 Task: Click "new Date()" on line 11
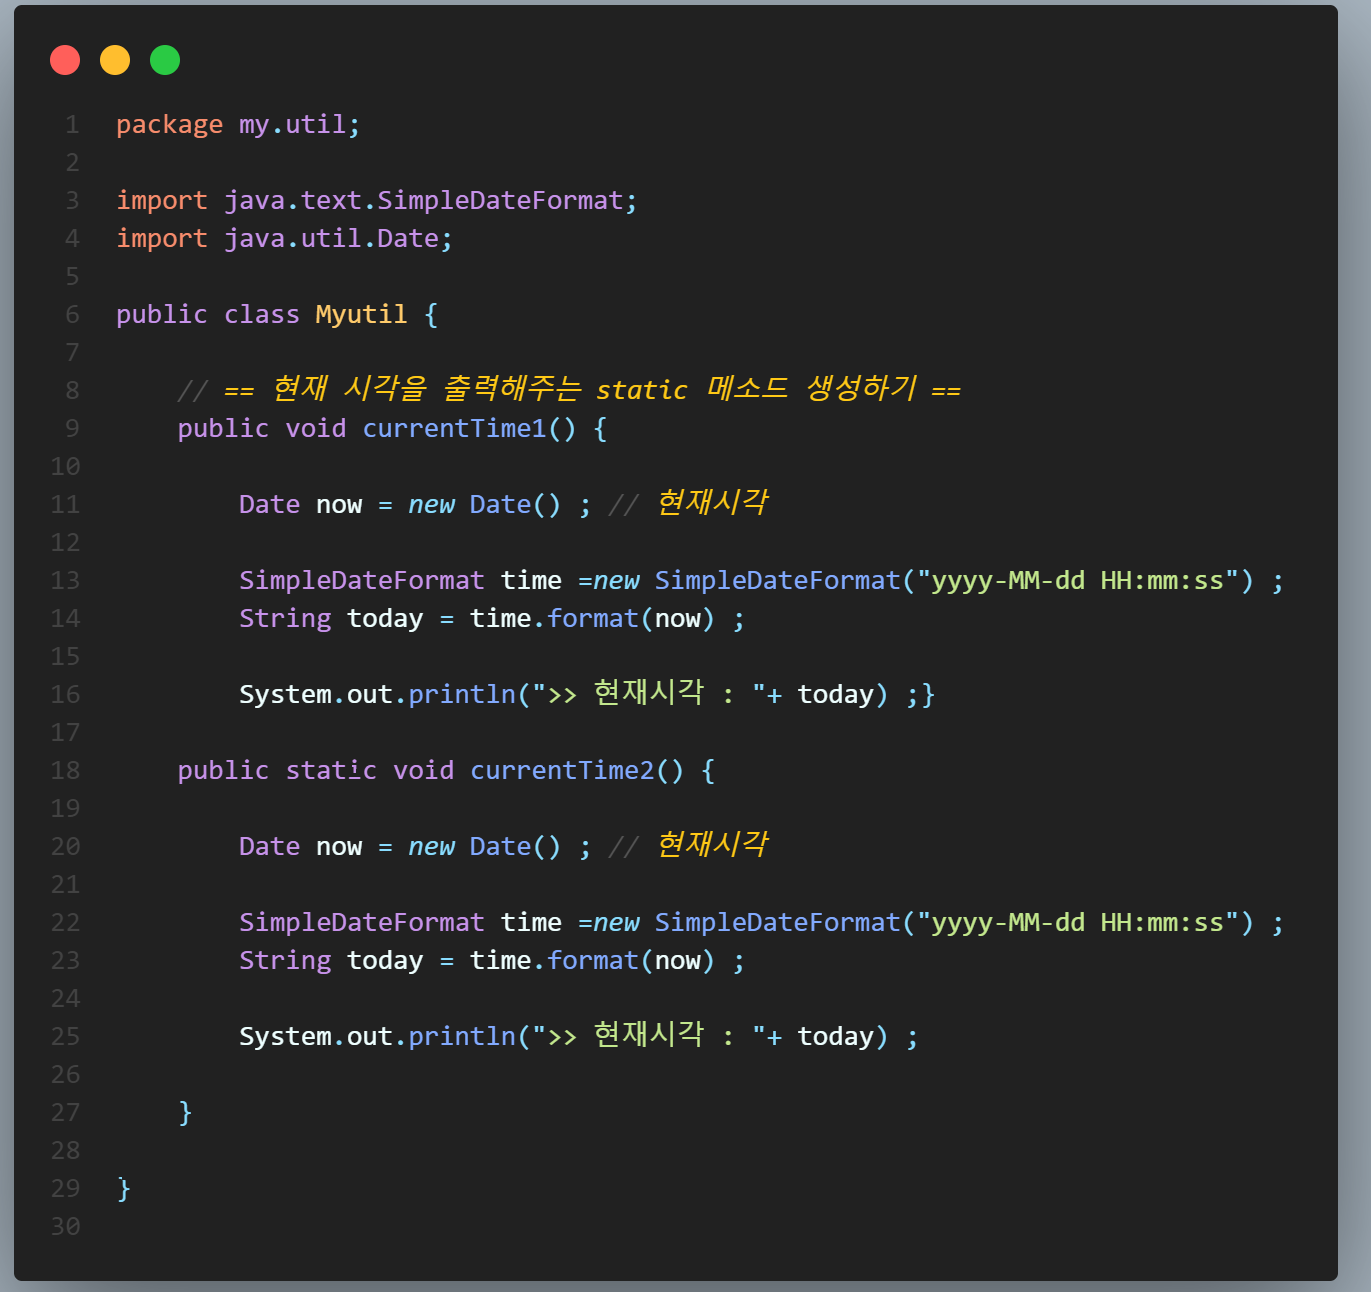click(485, 505)
